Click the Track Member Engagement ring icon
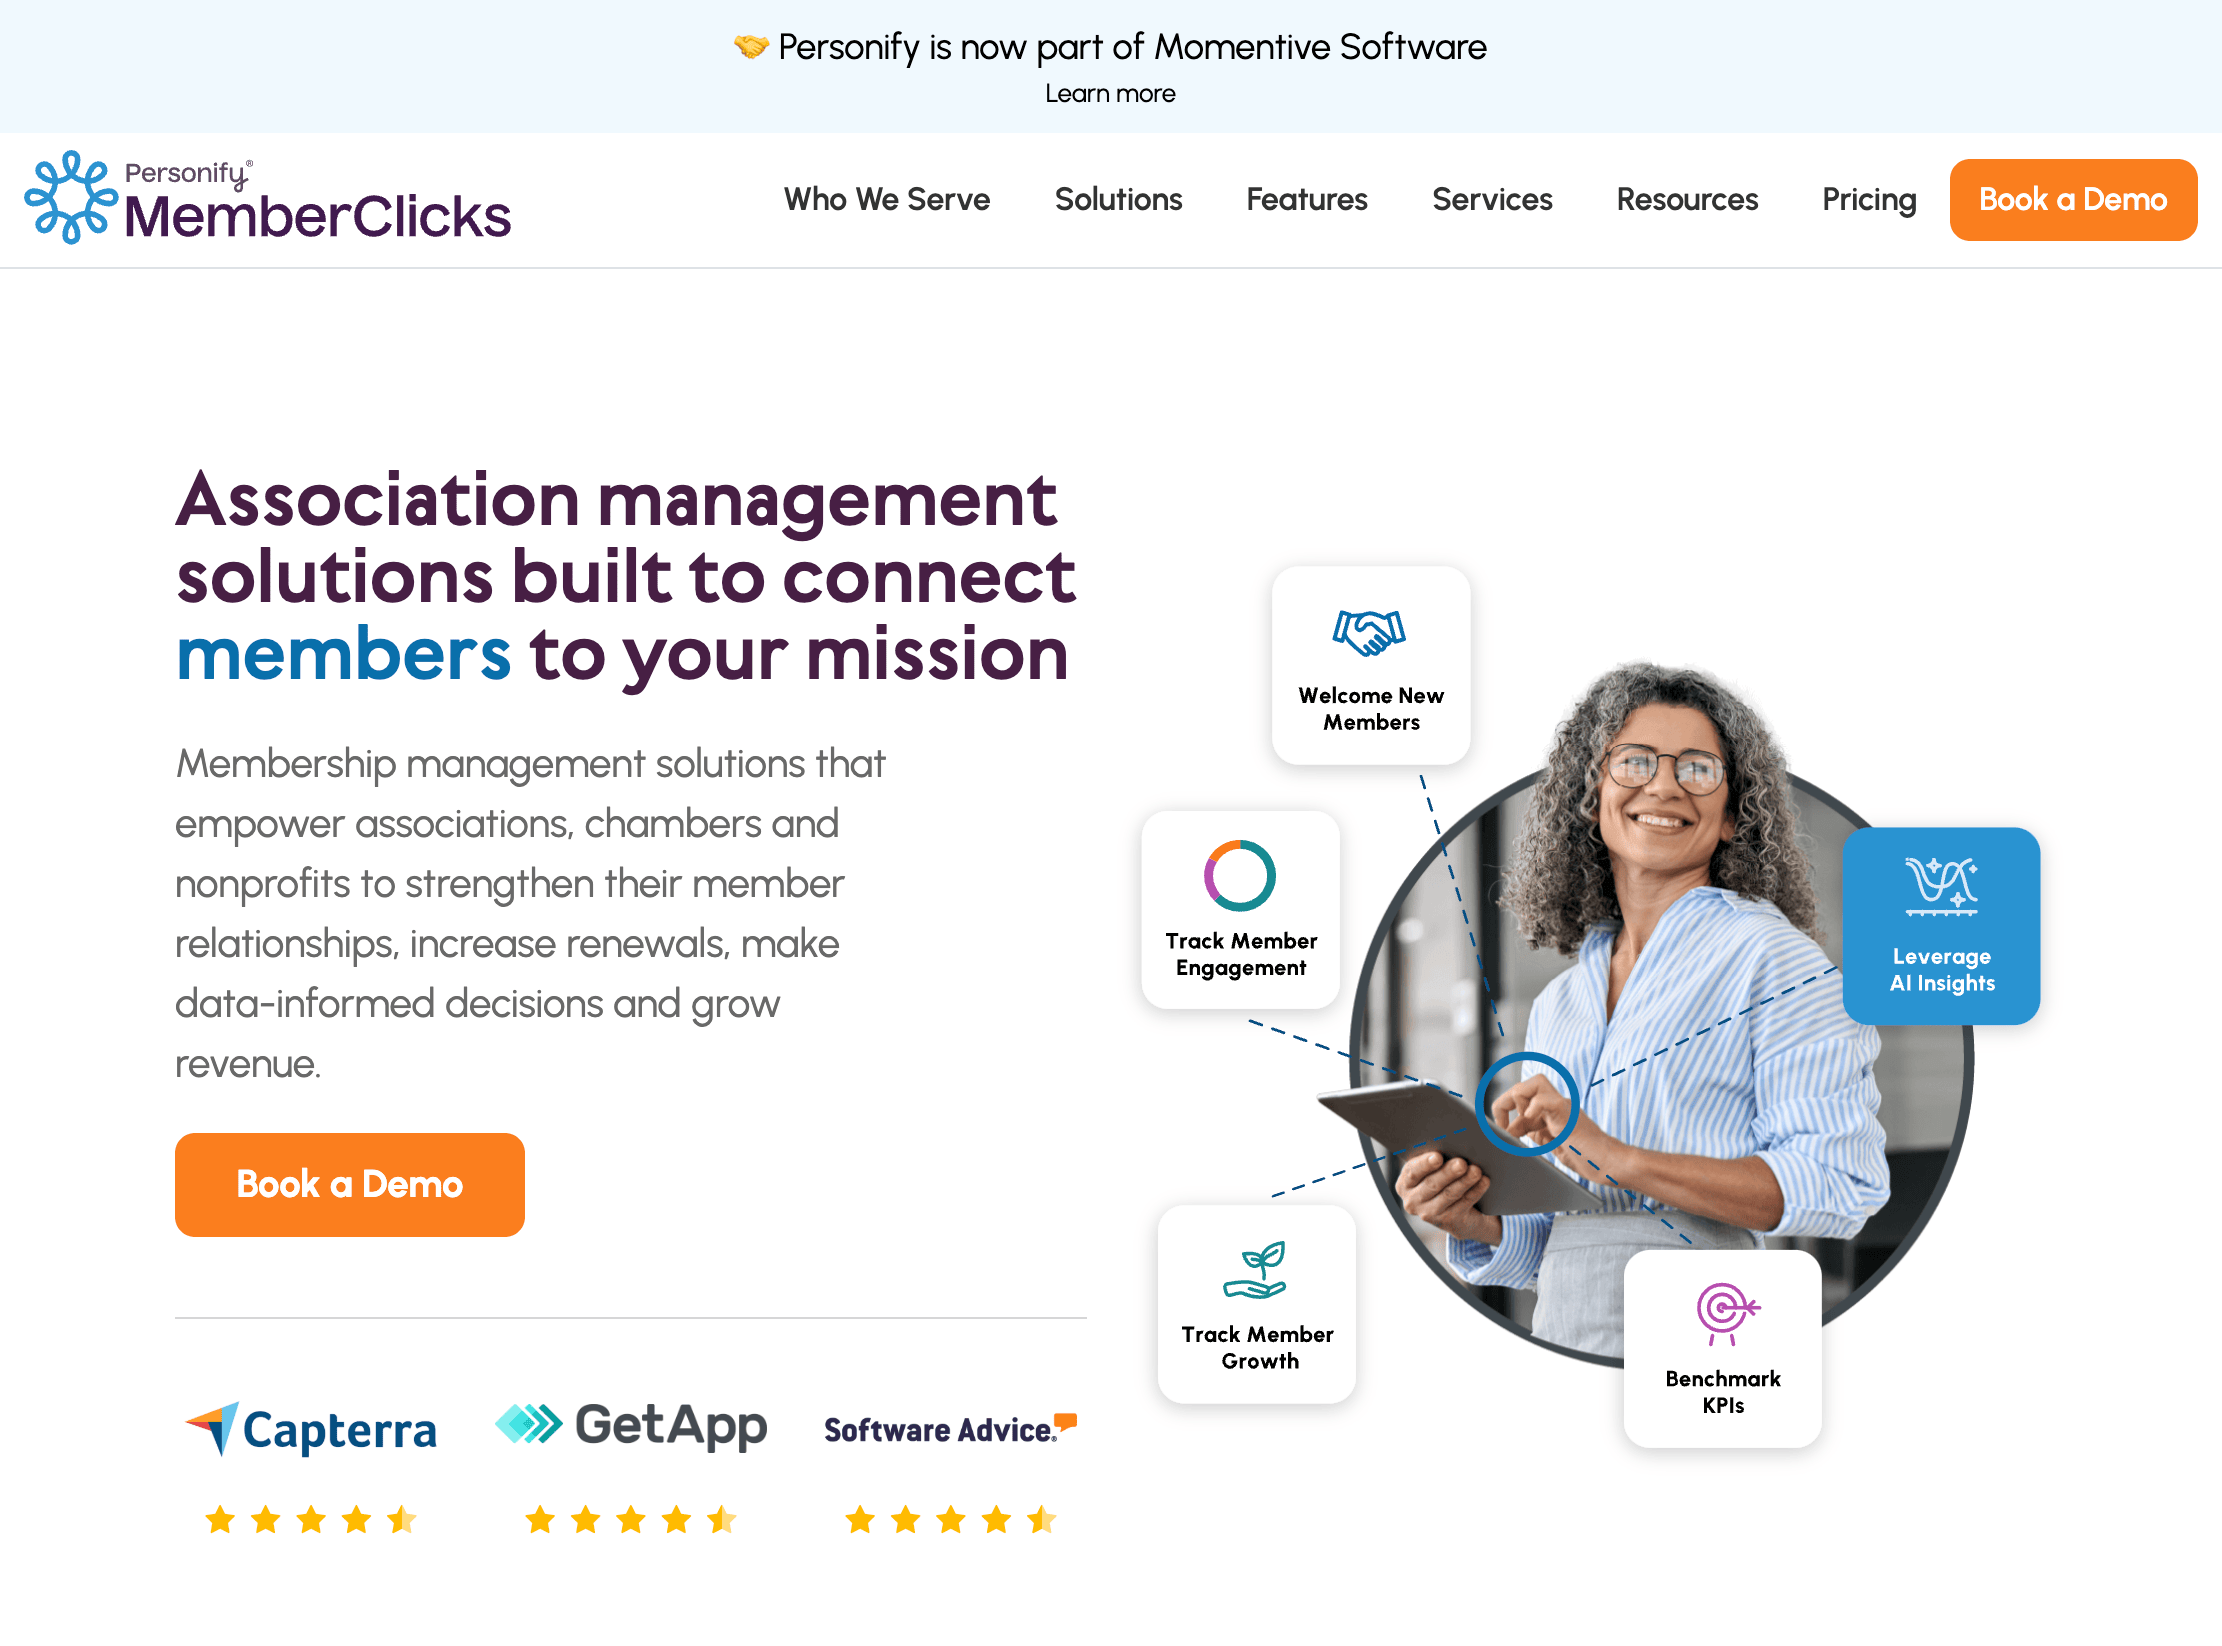Viewport: 2222px width, 1646px height. point(1239,875)
